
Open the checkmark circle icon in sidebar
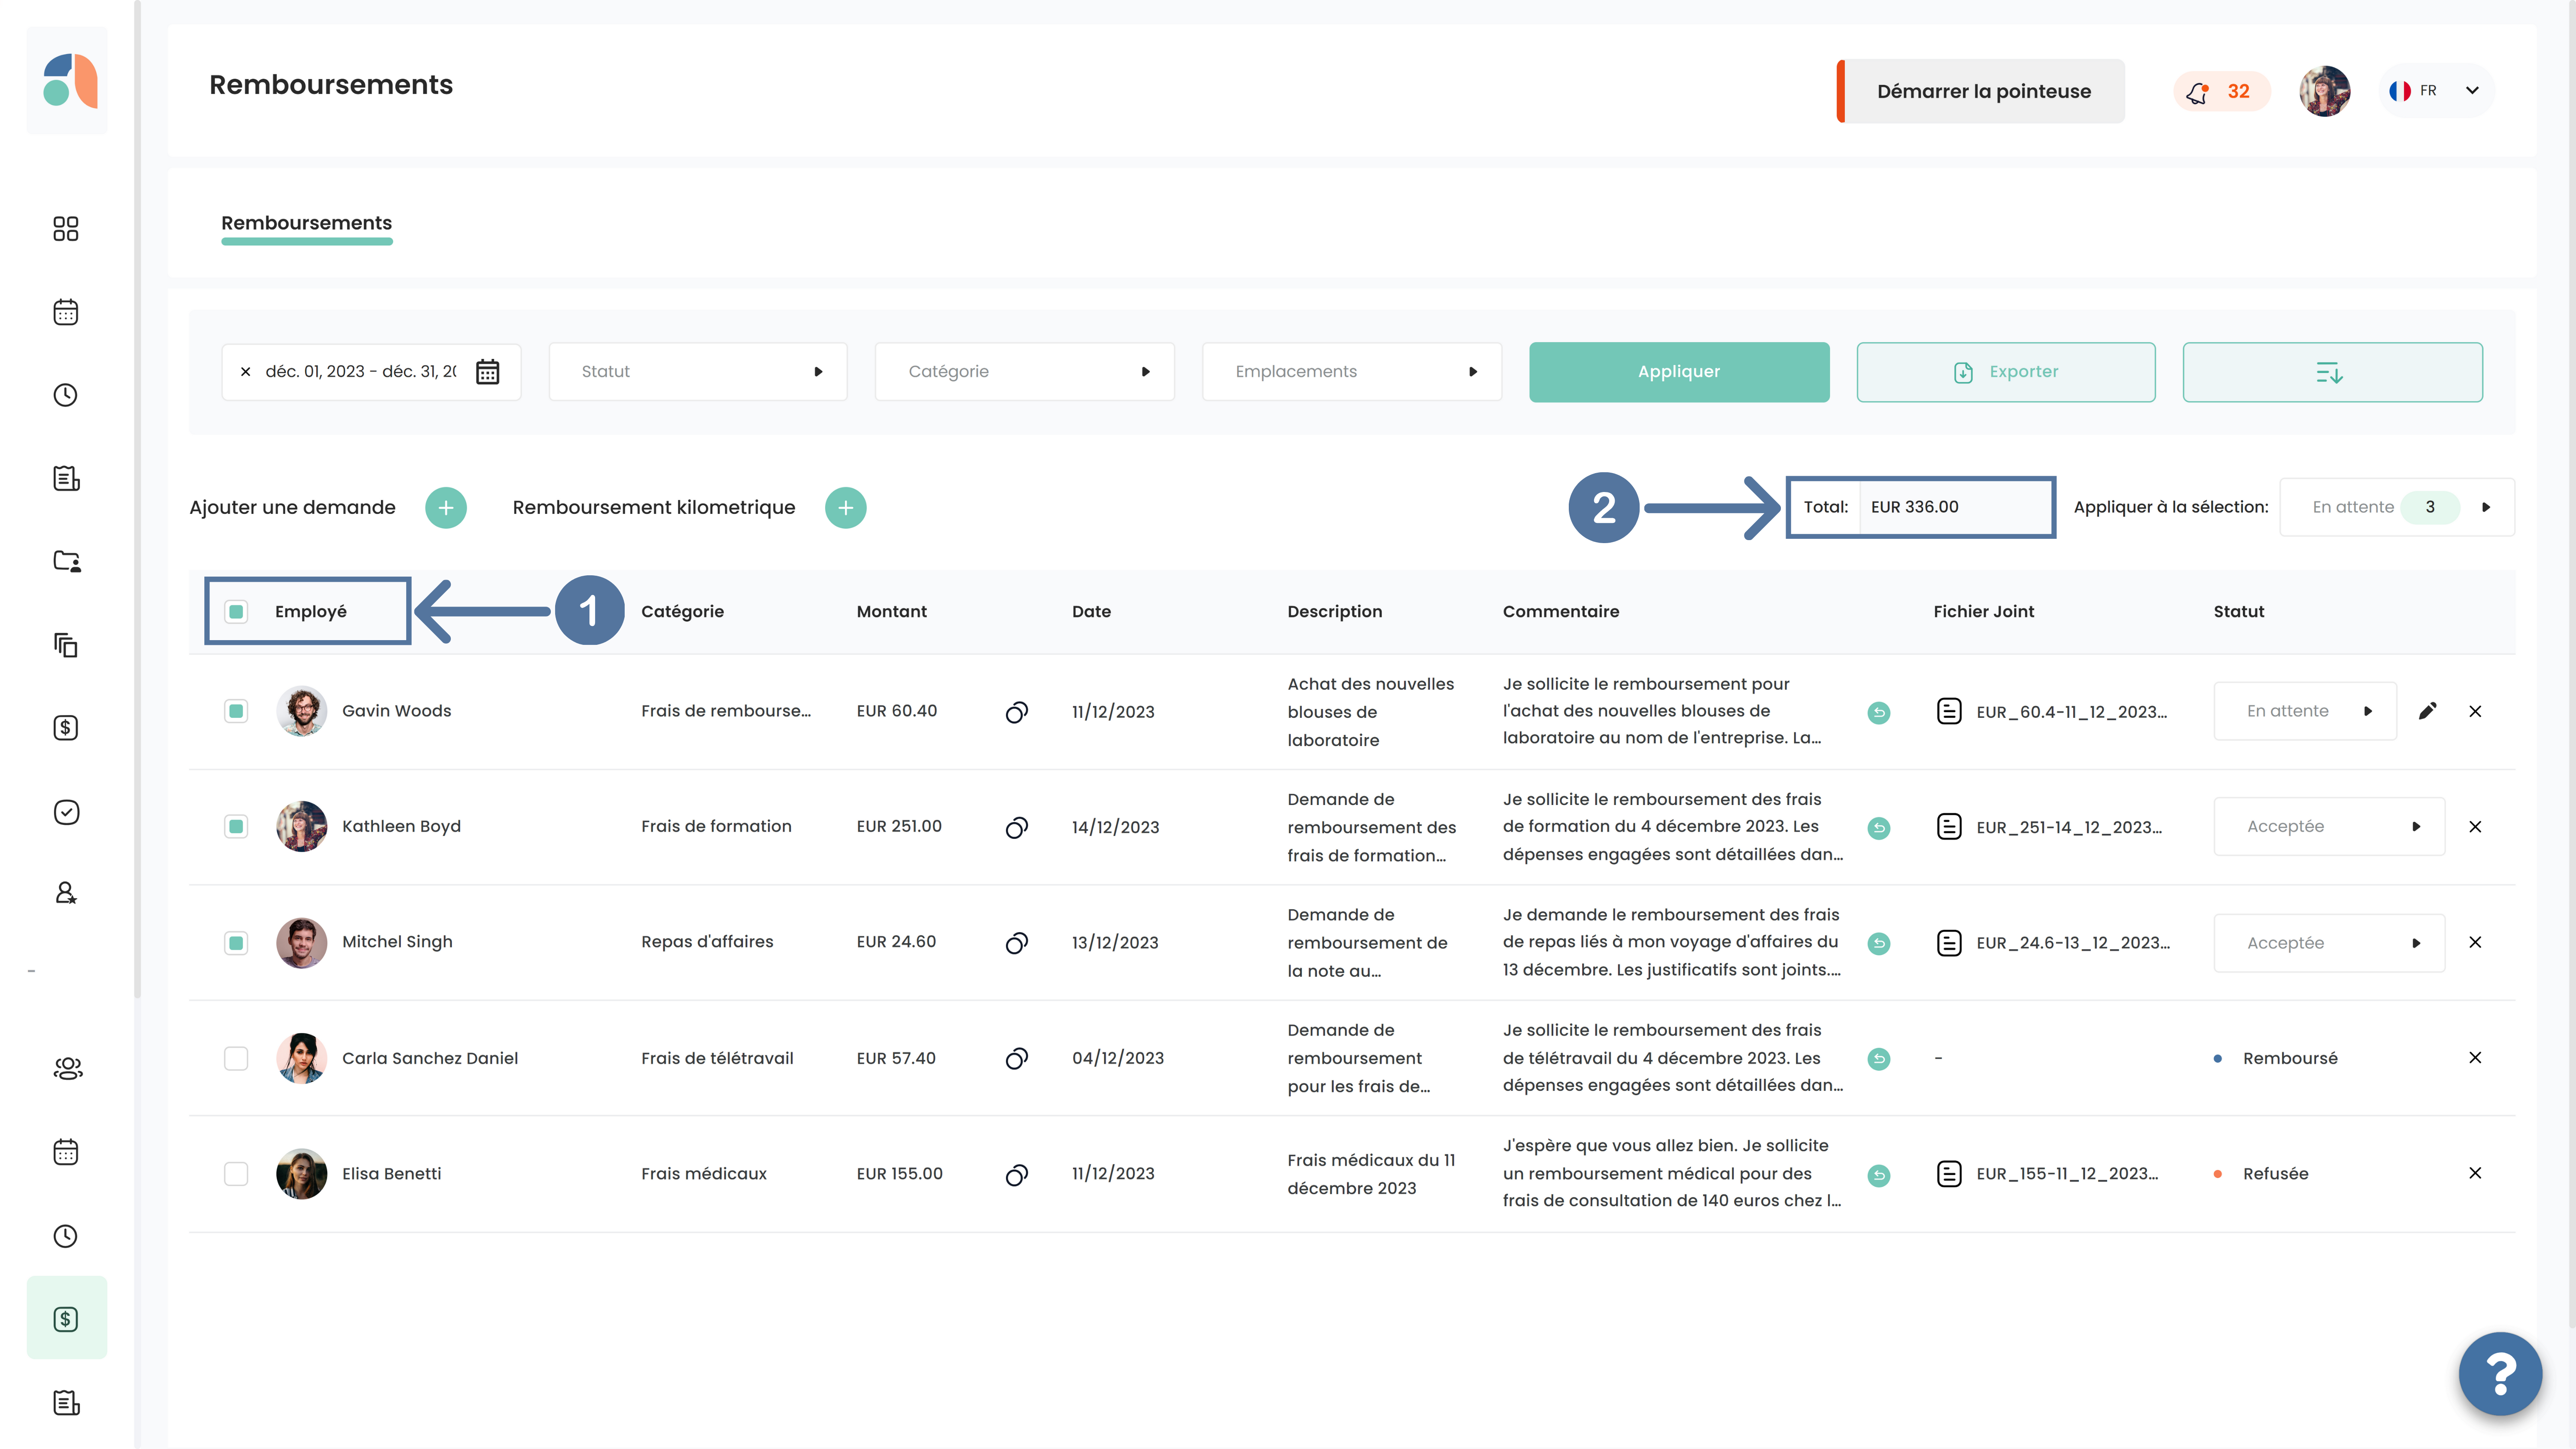(66, 811)
